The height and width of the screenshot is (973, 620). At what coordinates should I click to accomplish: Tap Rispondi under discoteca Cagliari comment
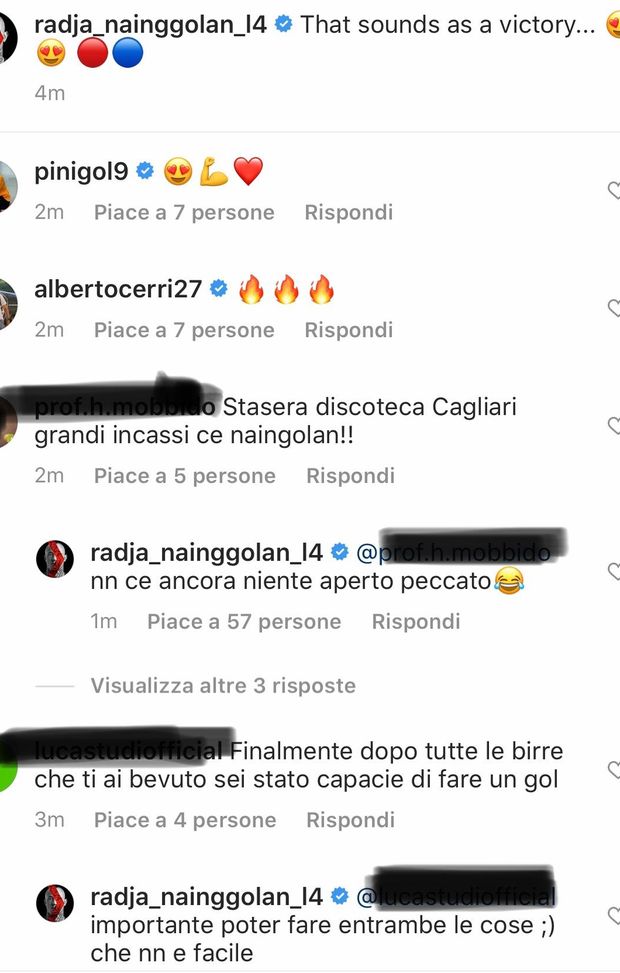[x=351, y=476]
